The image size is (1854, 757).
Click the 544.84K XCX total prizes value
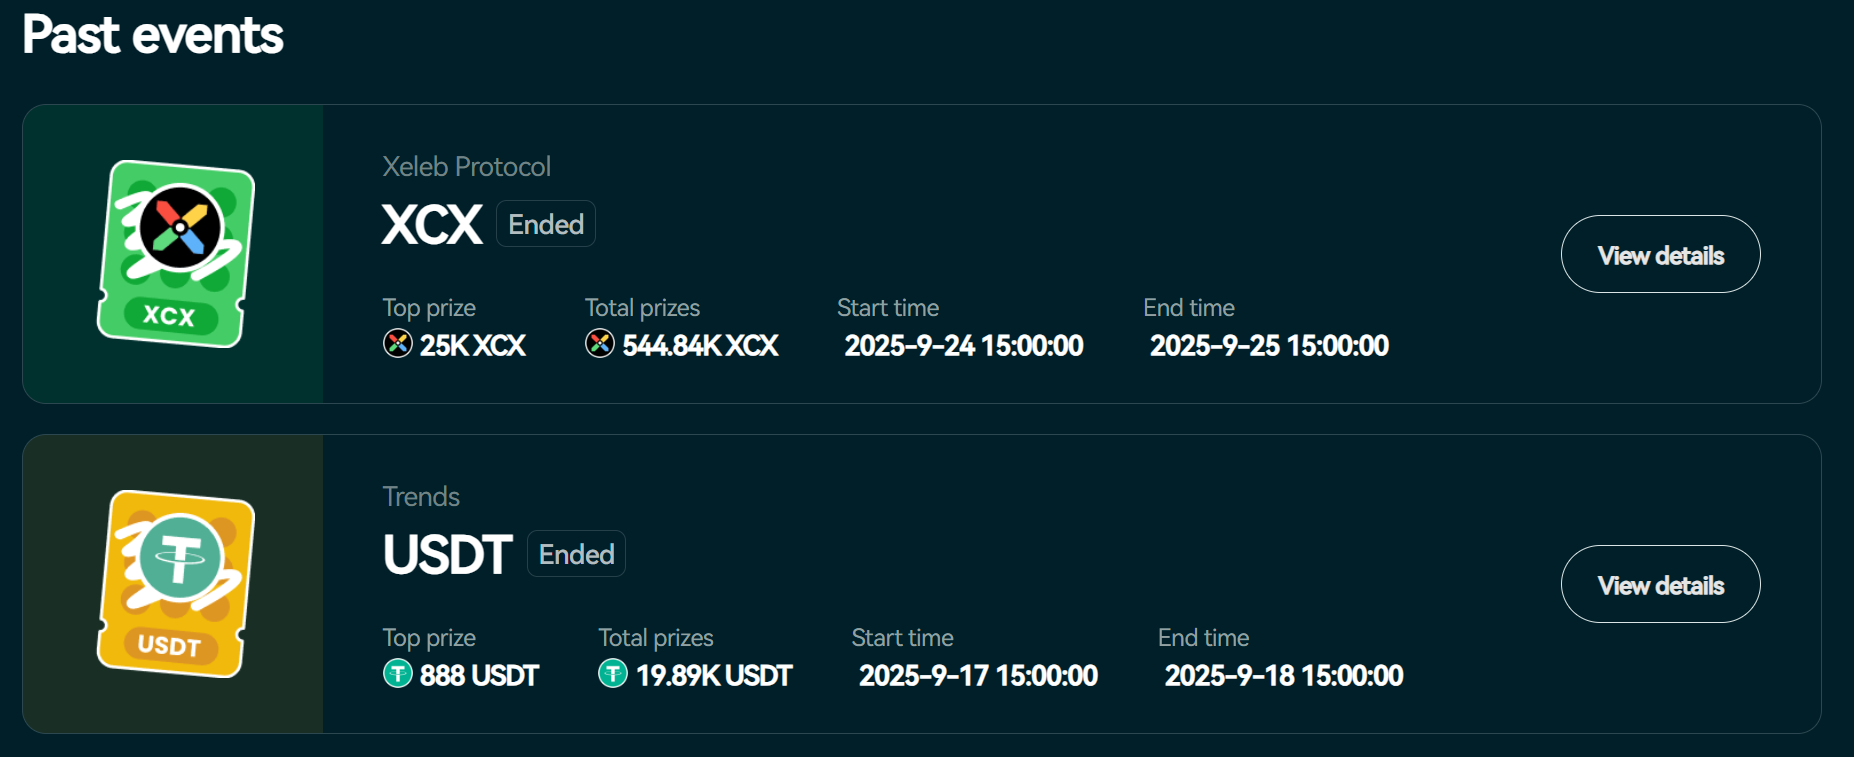click(700, 345)
